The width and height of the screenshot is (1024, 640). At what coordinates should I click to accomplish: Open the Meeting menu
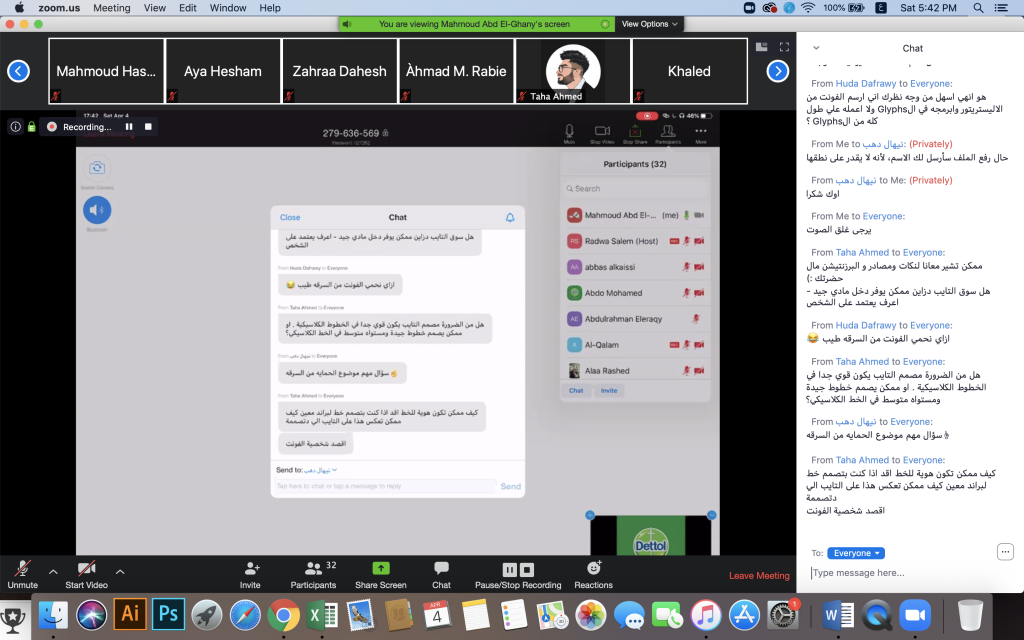(112, 8)
